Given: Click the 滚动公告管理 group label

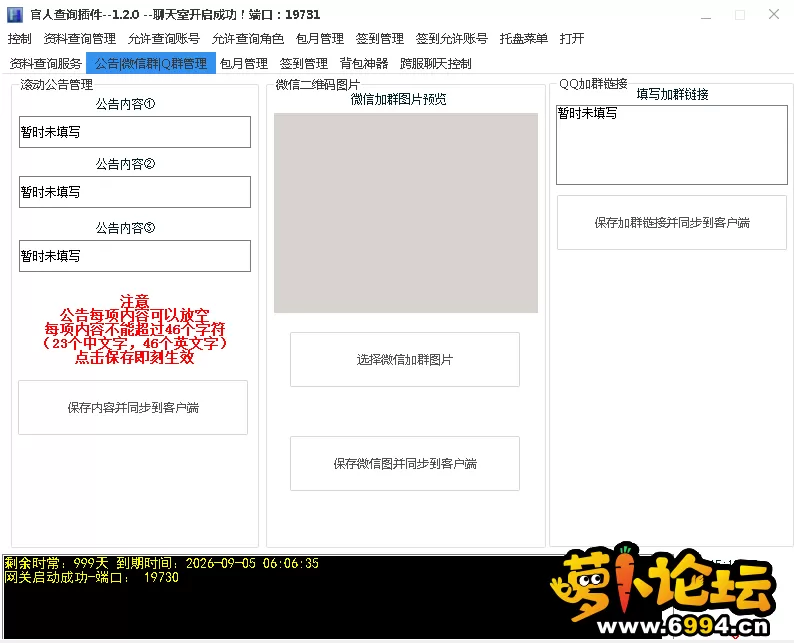Looking at the screenshot, I should pos(57,85).
